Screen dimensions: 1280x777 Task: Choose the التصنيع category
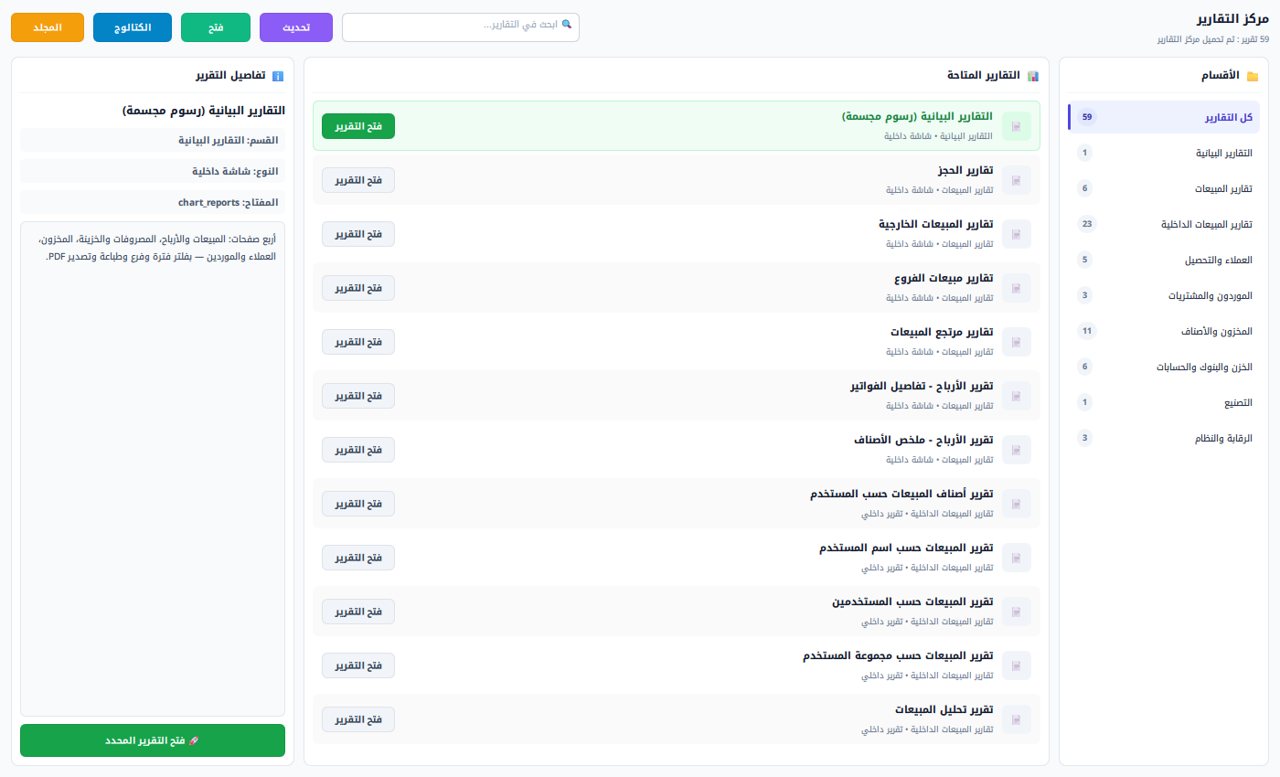[1164, 402]
